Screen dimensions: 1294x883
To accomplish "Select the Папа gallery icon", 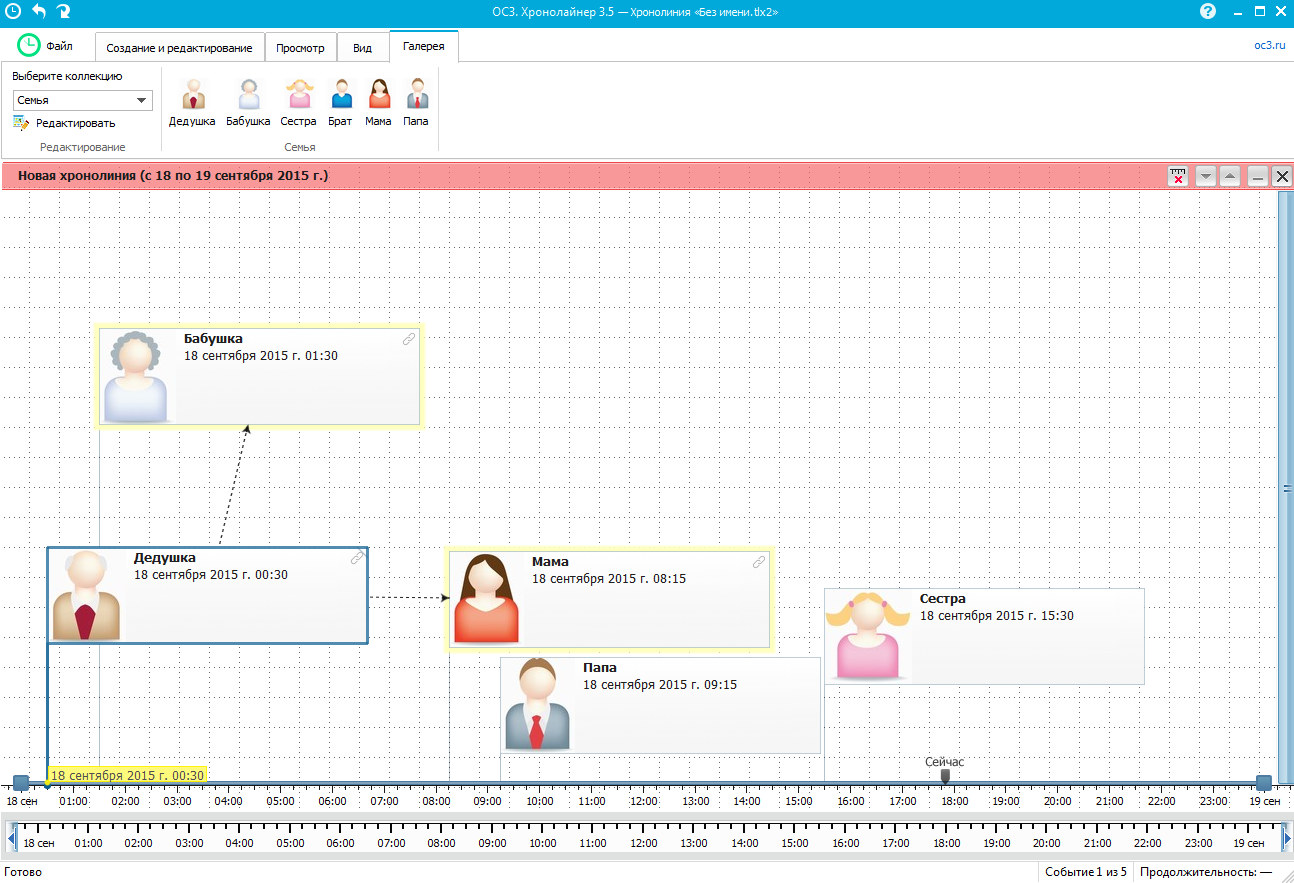I will click(416, 95).
